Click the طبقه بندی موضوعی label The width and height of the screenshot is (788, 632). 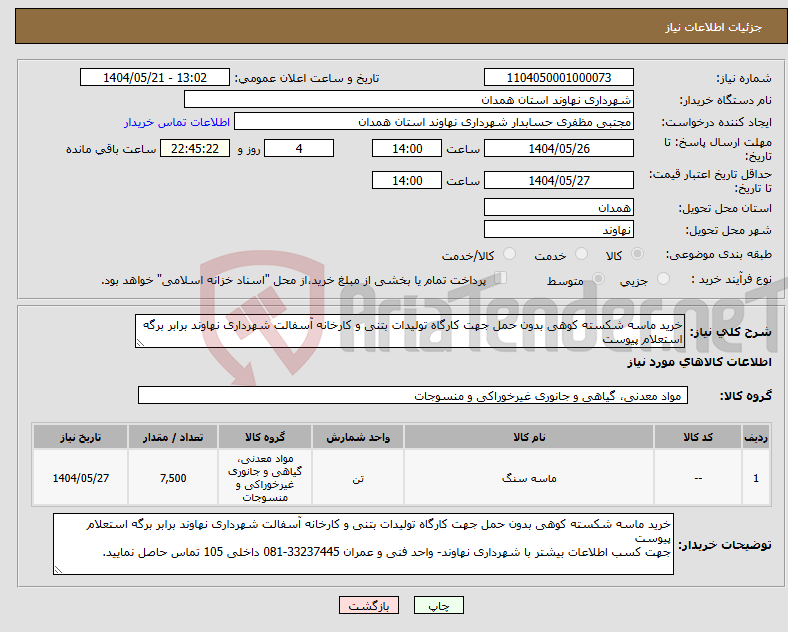tap(718, 255)
